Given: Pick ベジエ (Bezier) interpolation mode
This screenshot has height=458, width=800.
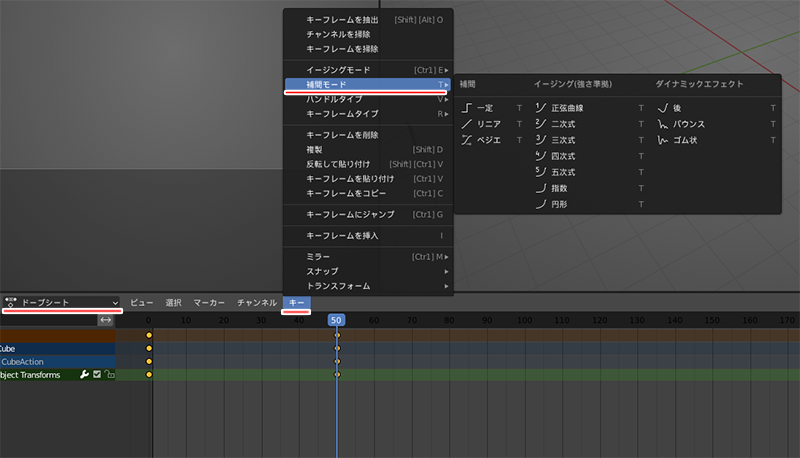Looking at the screenshot, I should (x=488, y=140).
